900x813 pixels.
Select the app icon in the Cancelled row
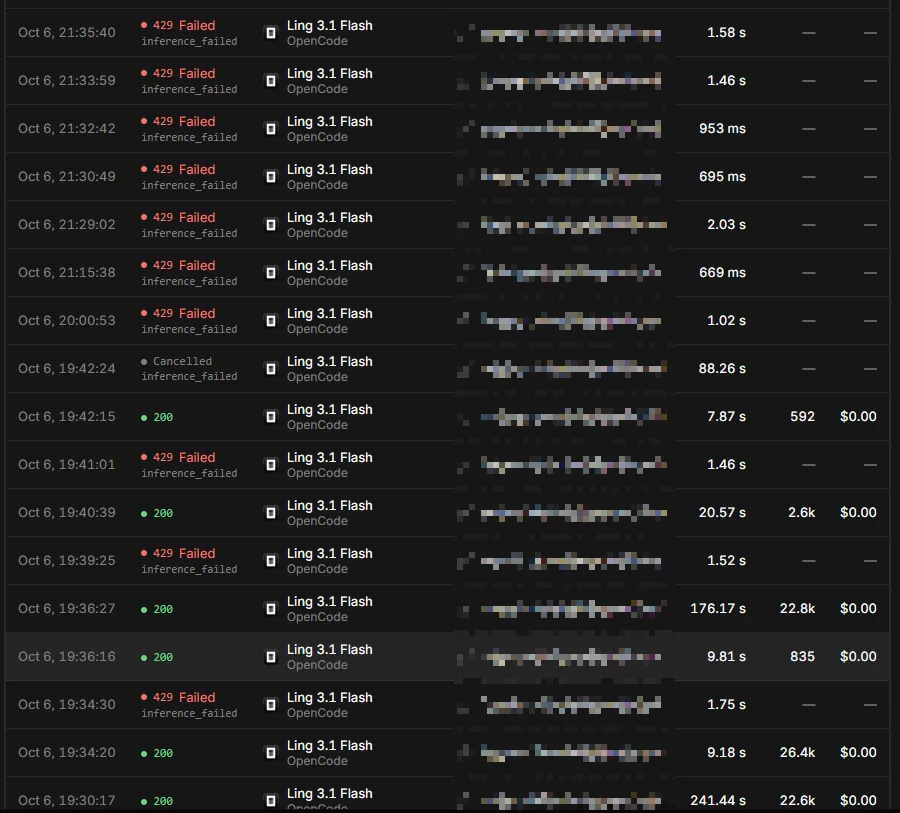270,369
